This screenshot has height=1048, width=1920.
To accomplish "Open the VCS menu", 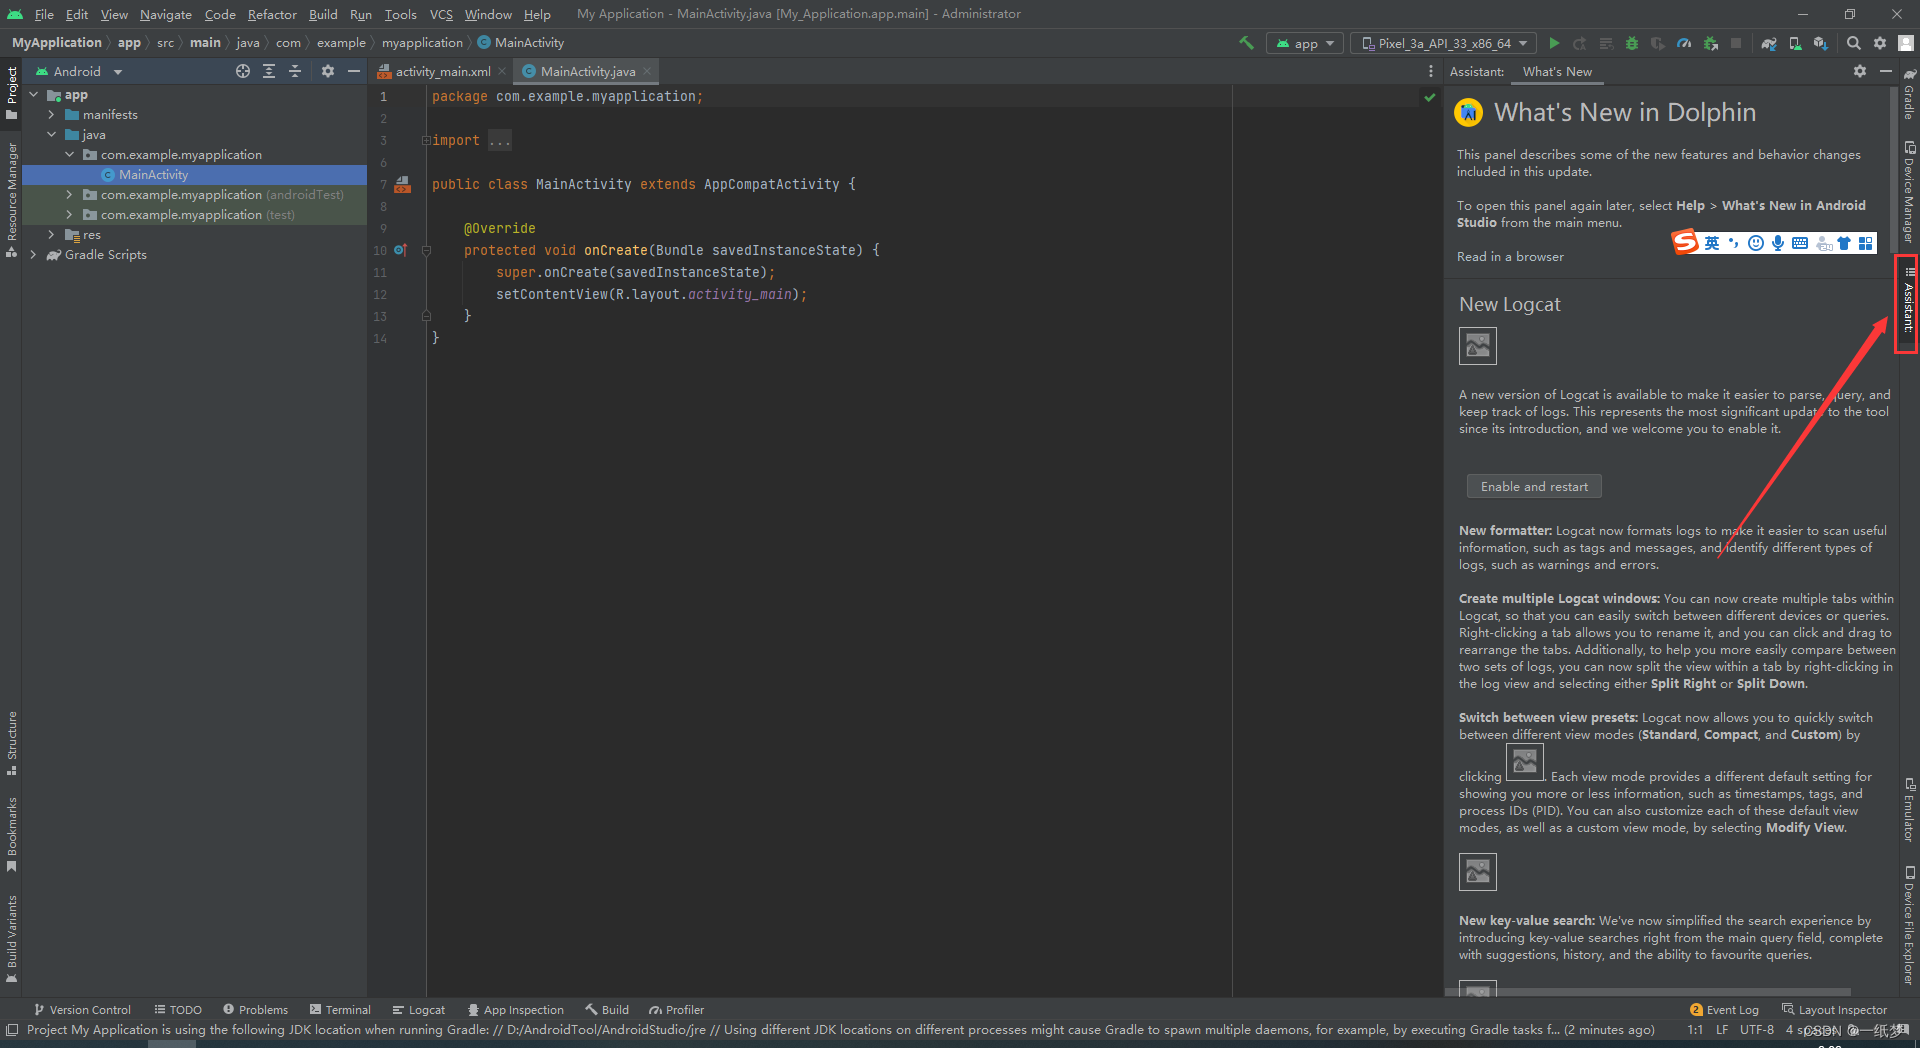I will coord(441,14).
